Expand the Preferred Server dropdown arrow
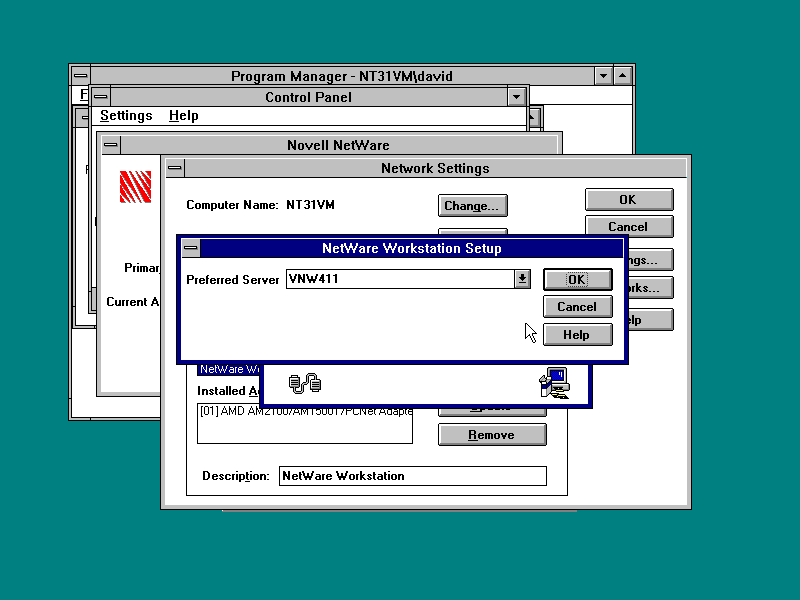Image resolution: width=800 pixels, height=600 pixels. point(522,279)
